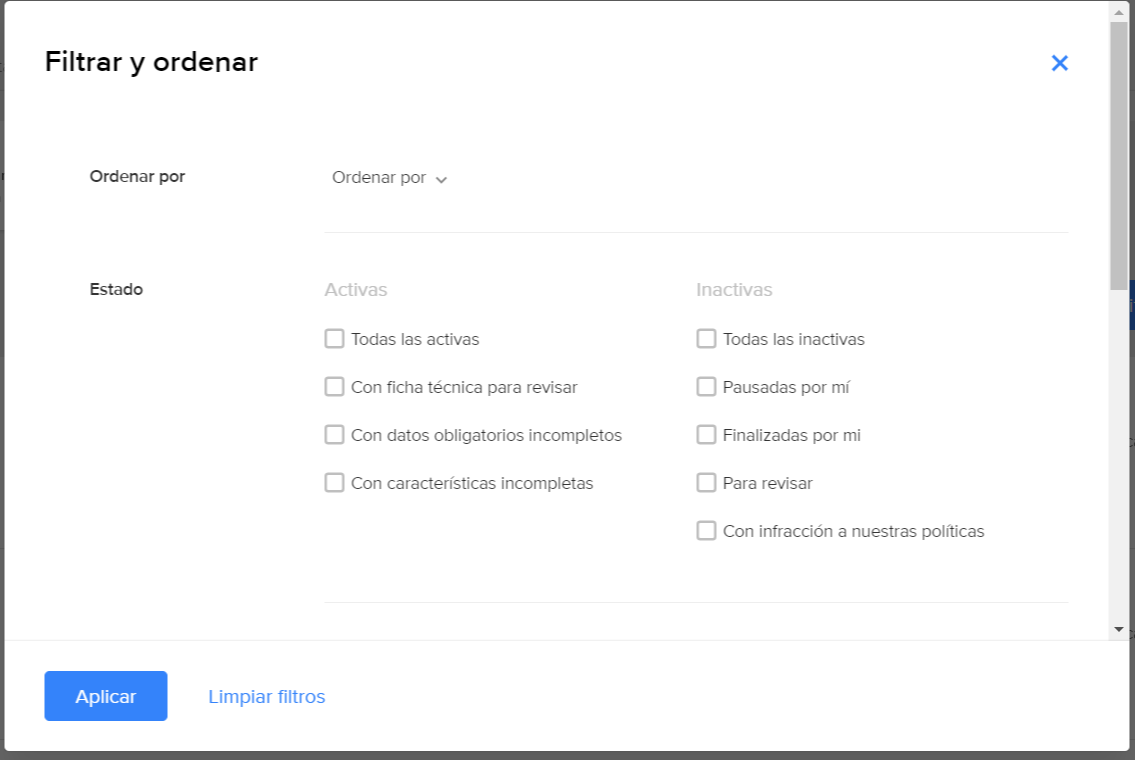
Task: Click the Filtrar y ordenar title
Action: tap(151, 62)
